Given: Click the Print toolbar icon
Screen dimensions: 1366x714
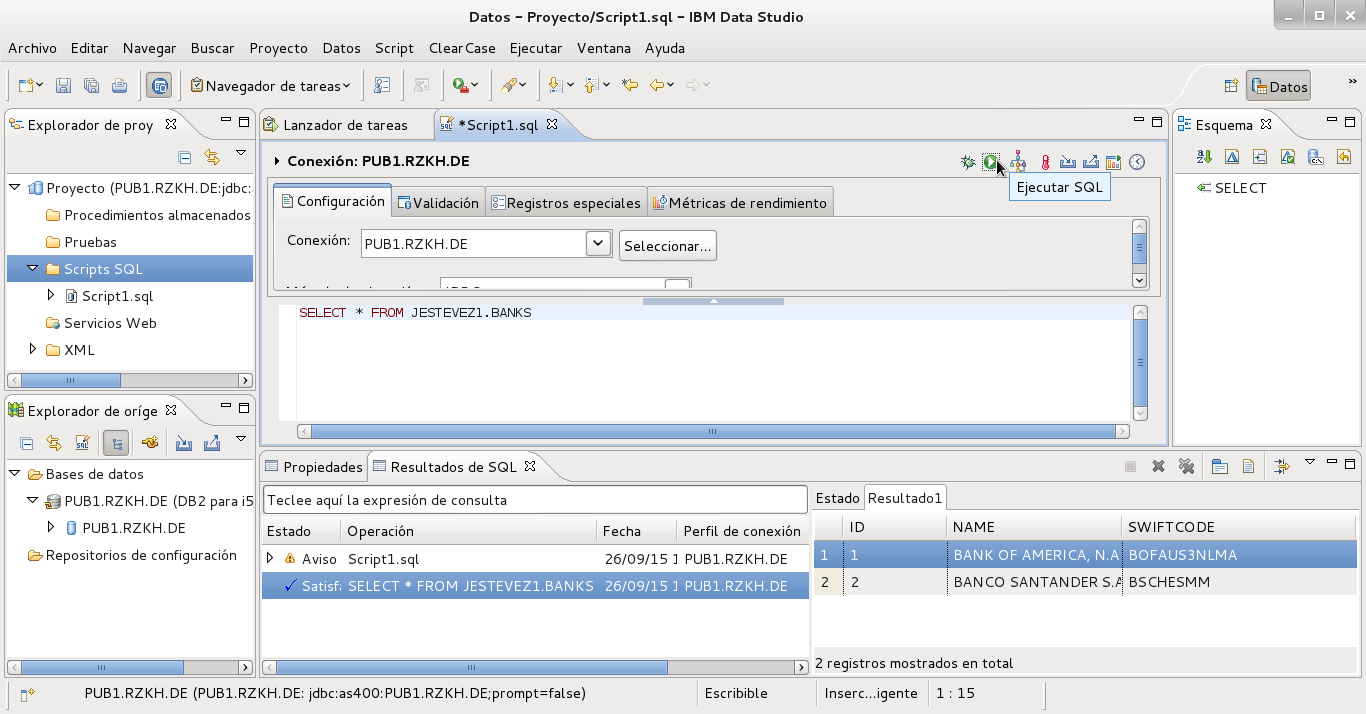Looking at the screenshot, I should point(119,86).
